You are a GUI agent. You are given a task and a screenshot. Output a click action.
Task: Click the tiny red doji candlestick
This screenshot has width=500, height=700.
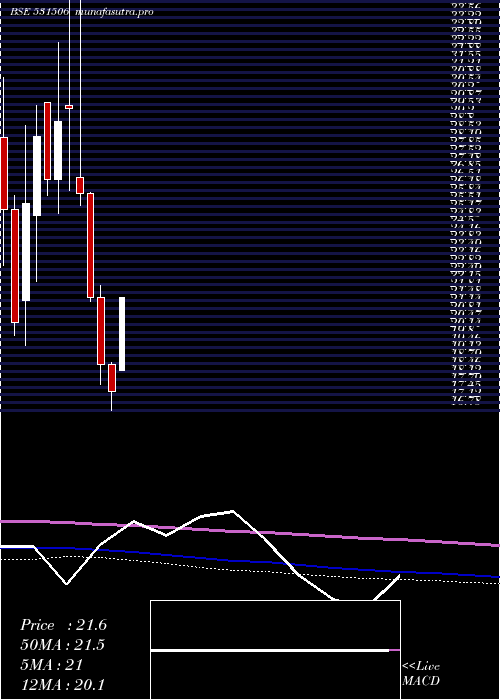(69, 107)
